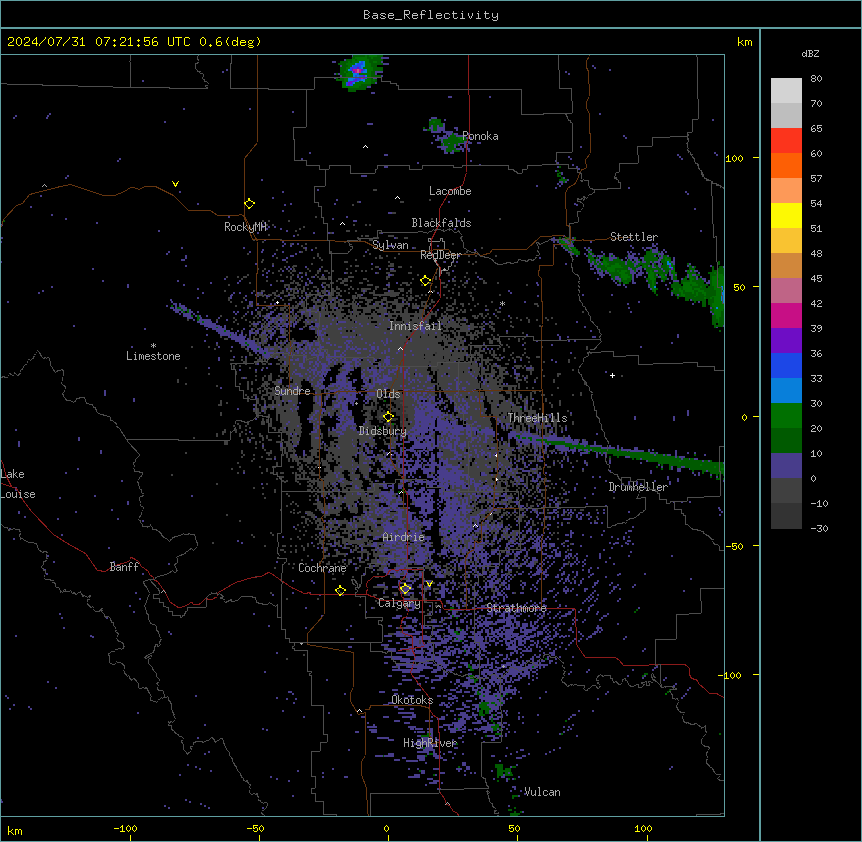The height and width of the screenshot is (842, 862).
Task: Click the Sundre label
Action: (x=292, y=391)
